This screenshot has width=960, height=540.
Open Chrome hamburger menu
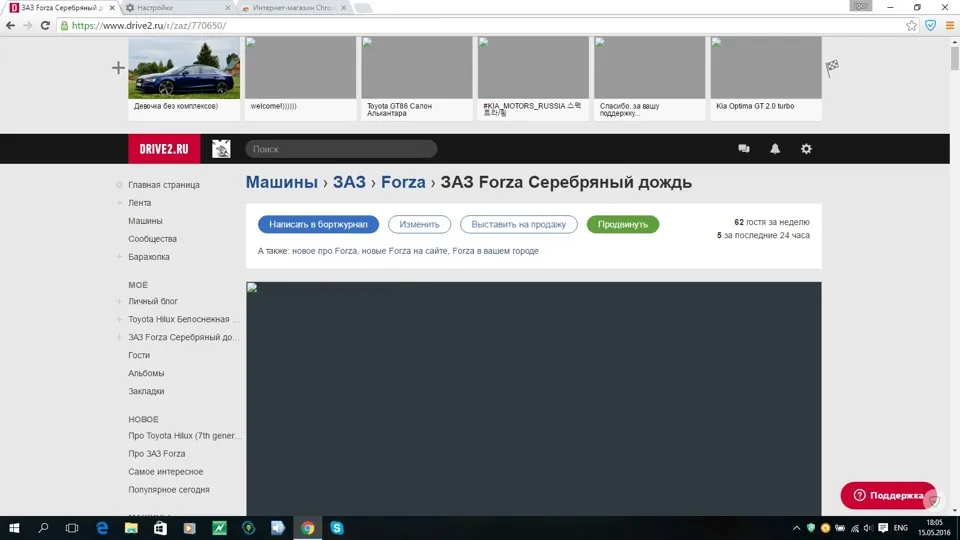click(950, 26)
